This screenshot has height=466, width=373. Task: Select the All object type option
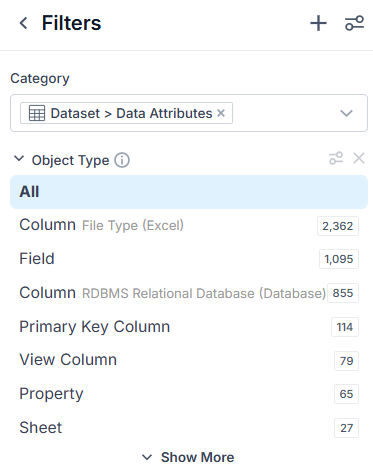189,192
